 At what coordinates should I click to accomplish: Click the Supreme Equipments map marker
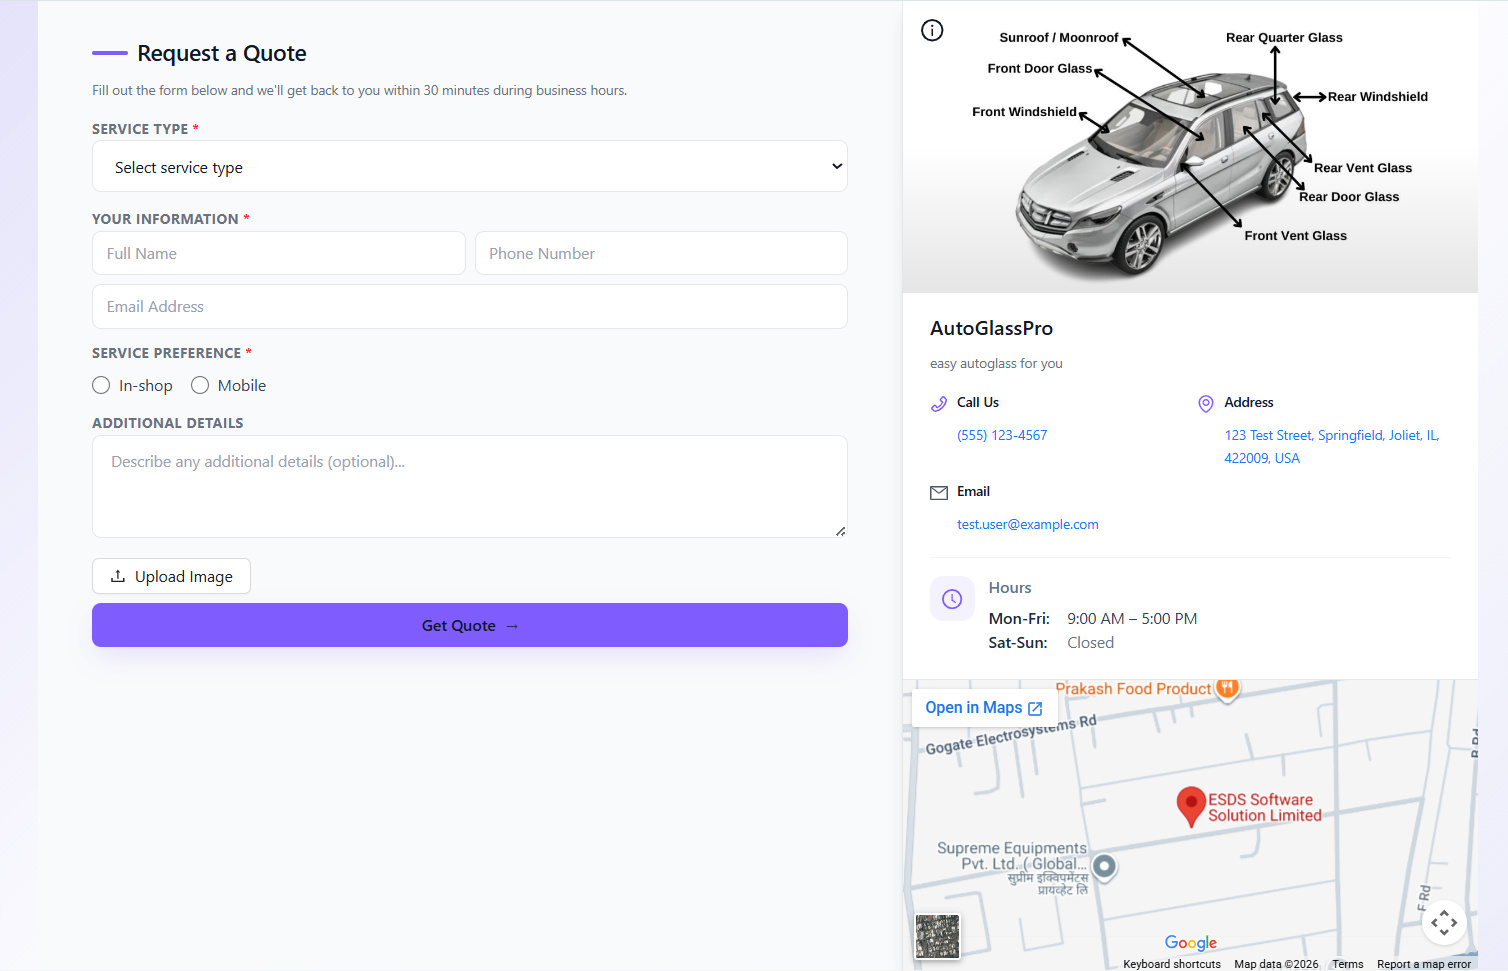[x=1104, y=866]
